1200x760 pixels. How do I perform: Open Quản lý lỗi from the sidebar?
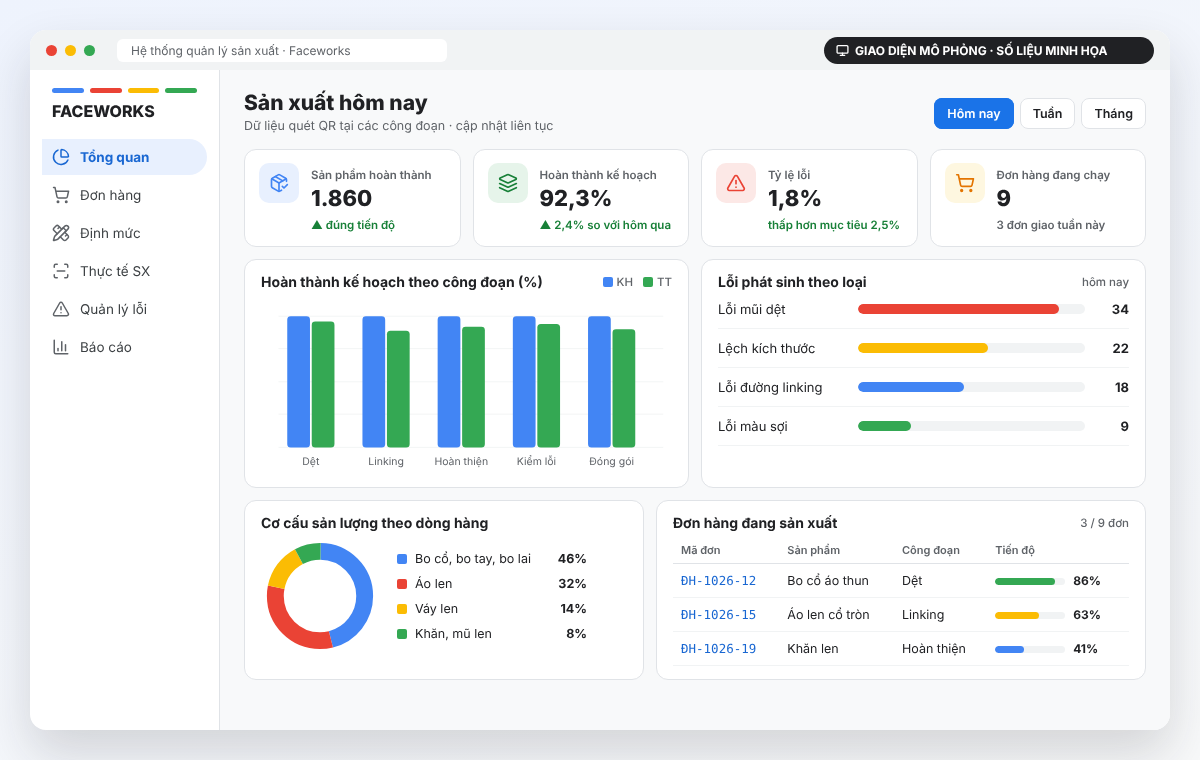click(x=124, y=309)
